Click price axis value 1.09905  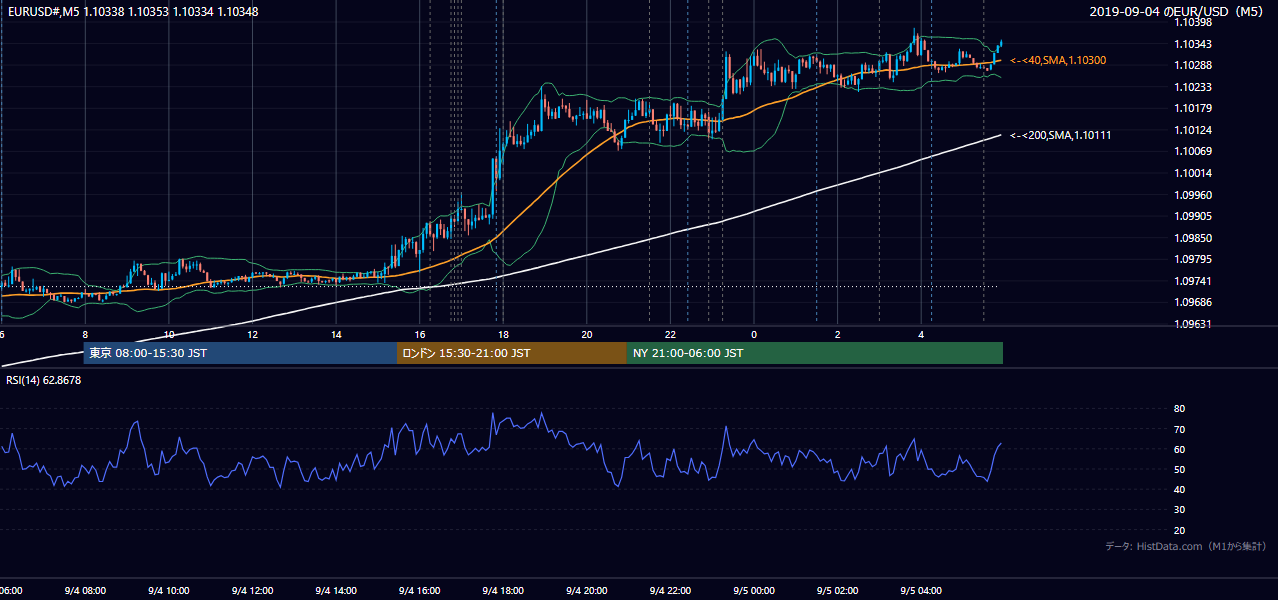pos(1193,216)
